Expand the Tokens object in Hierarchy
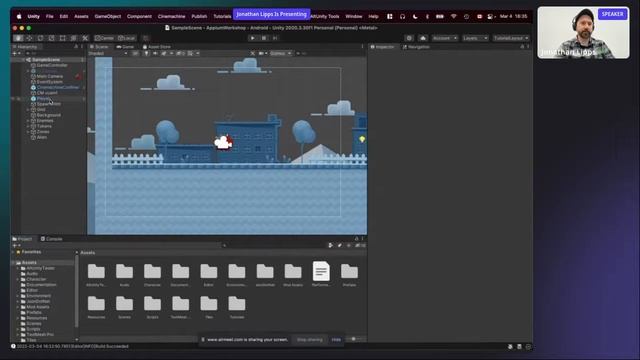This screenshot has height=360, width=640. (x=28, y=127)
